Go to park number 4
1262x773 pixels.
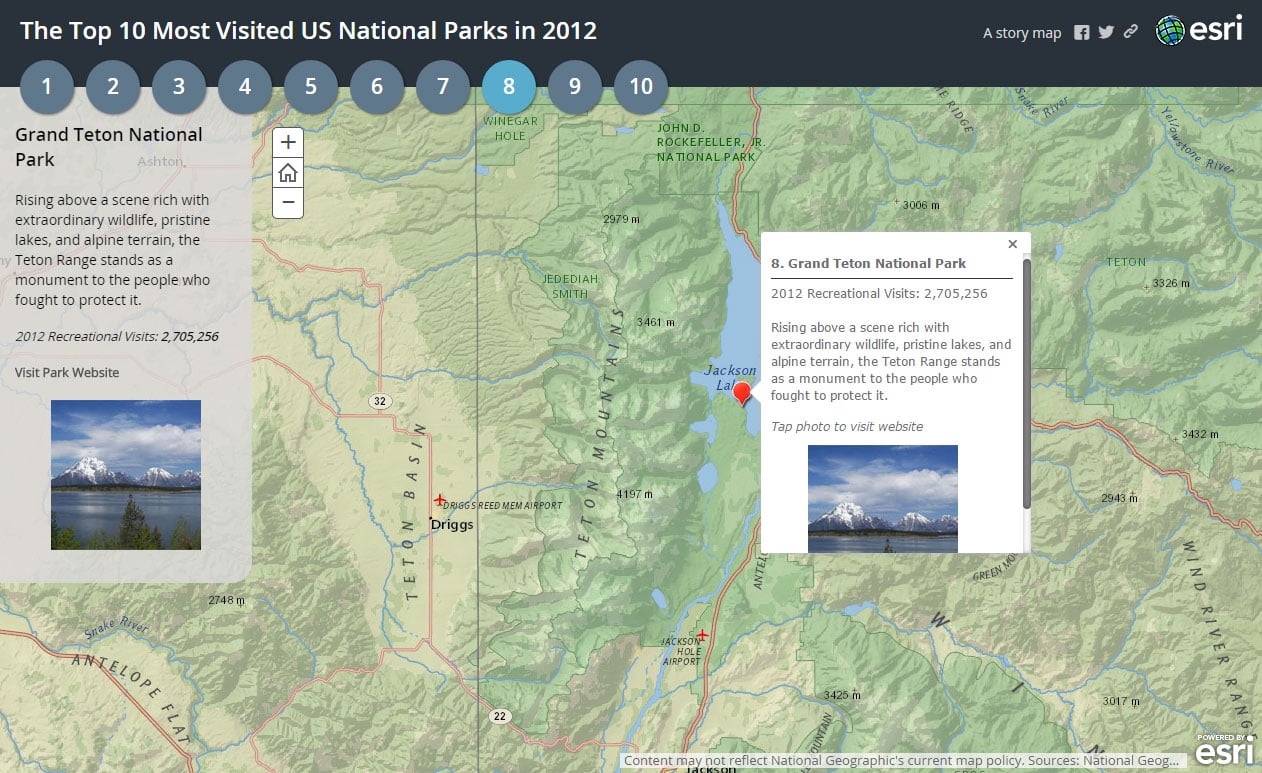(244, 87)
